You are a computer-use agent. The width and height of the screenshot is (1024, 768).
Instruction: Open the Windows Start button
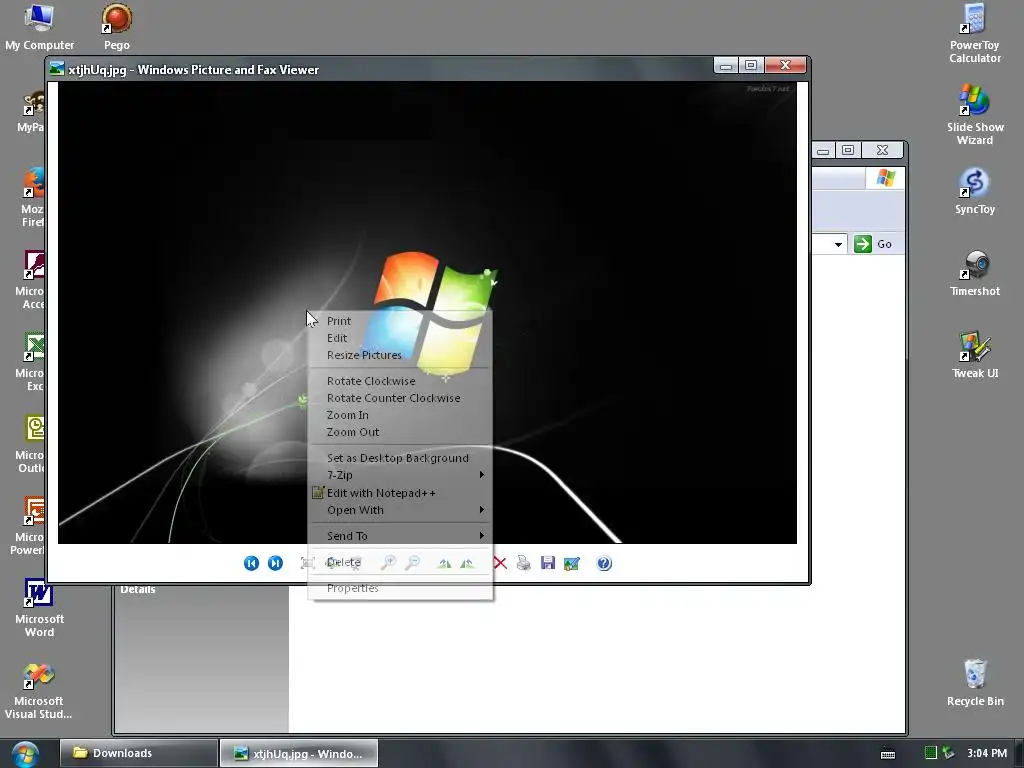pos(24,754)
